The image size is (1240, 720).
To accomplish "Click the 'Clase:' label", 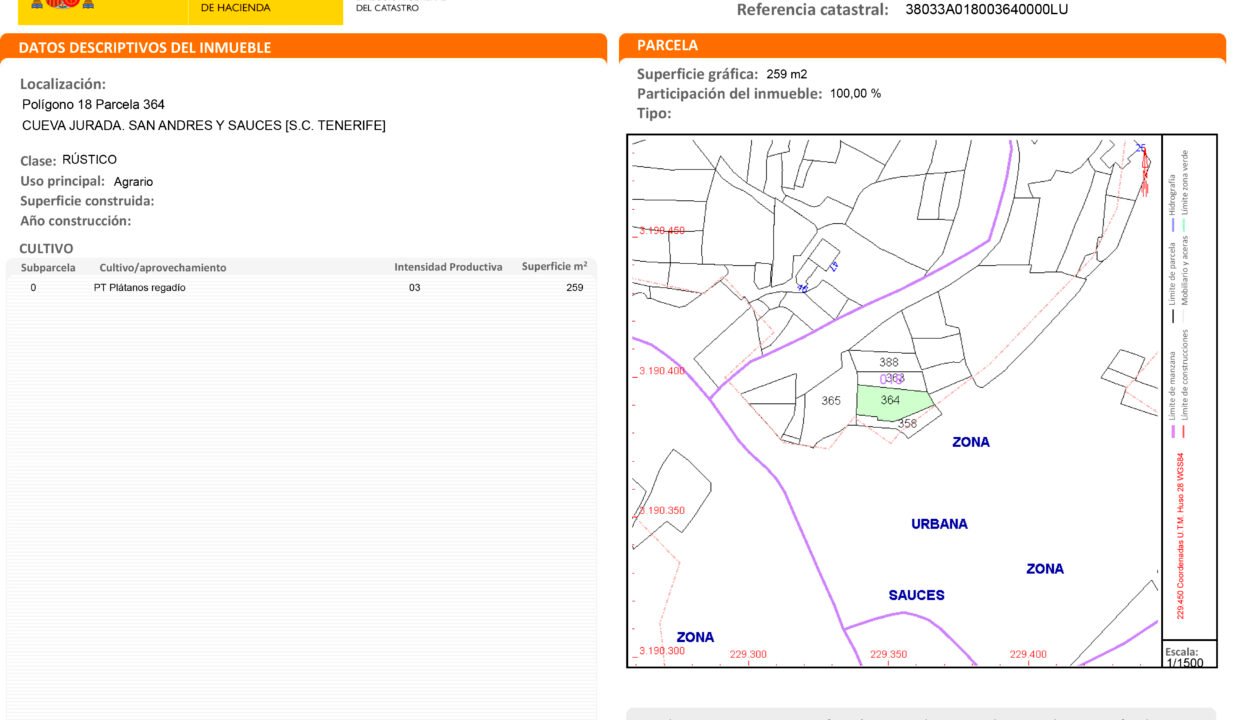I will click(x=38, y=161).
